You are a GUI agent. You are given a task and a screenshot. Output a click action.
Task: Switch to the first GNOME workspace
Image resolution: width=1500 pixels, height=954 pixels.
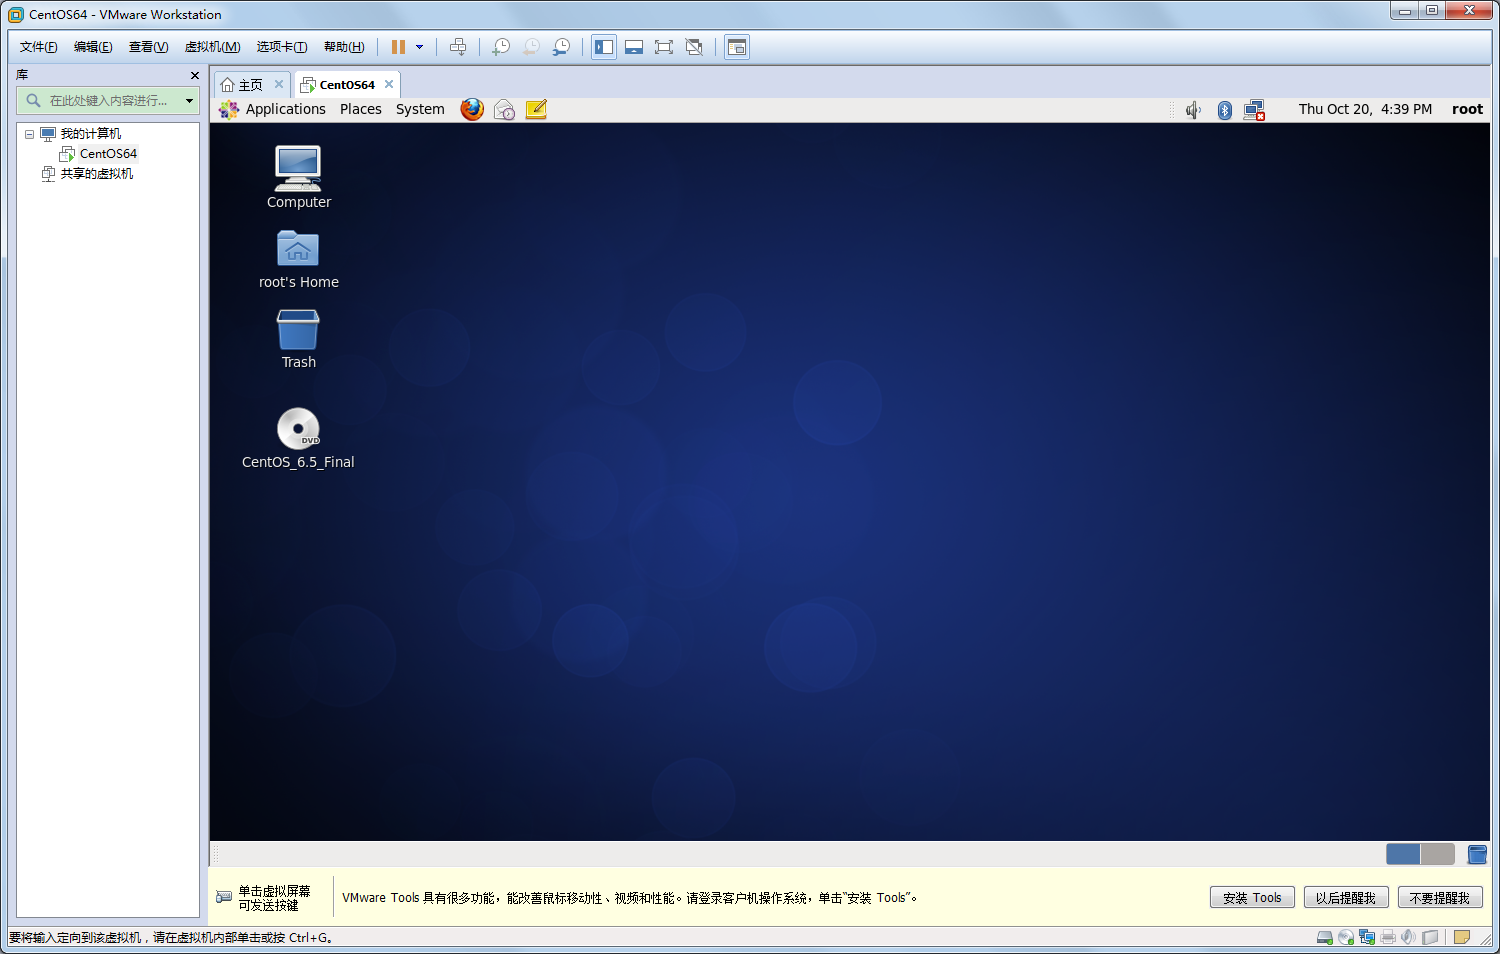[1403, 854]
